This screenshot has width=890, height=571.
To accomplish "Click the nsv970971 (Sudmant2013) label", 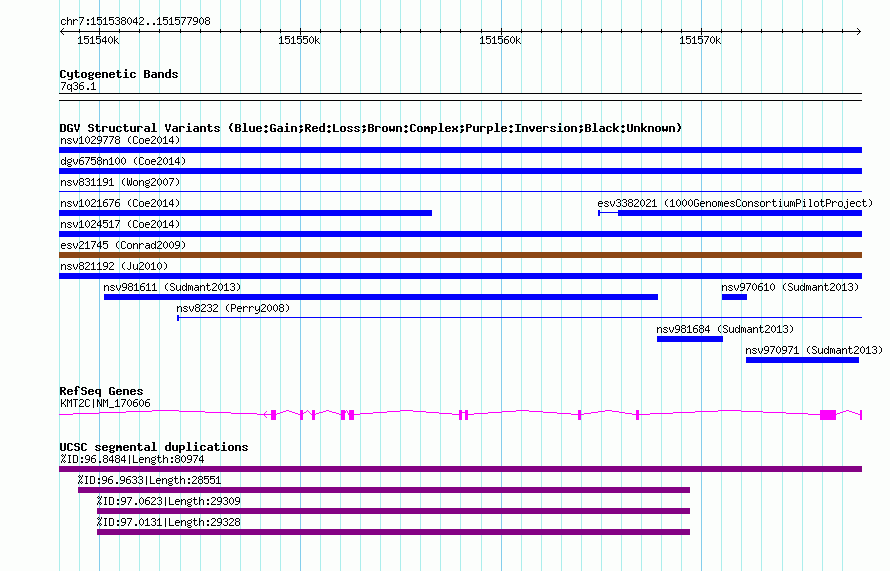I will coord(814,350).
